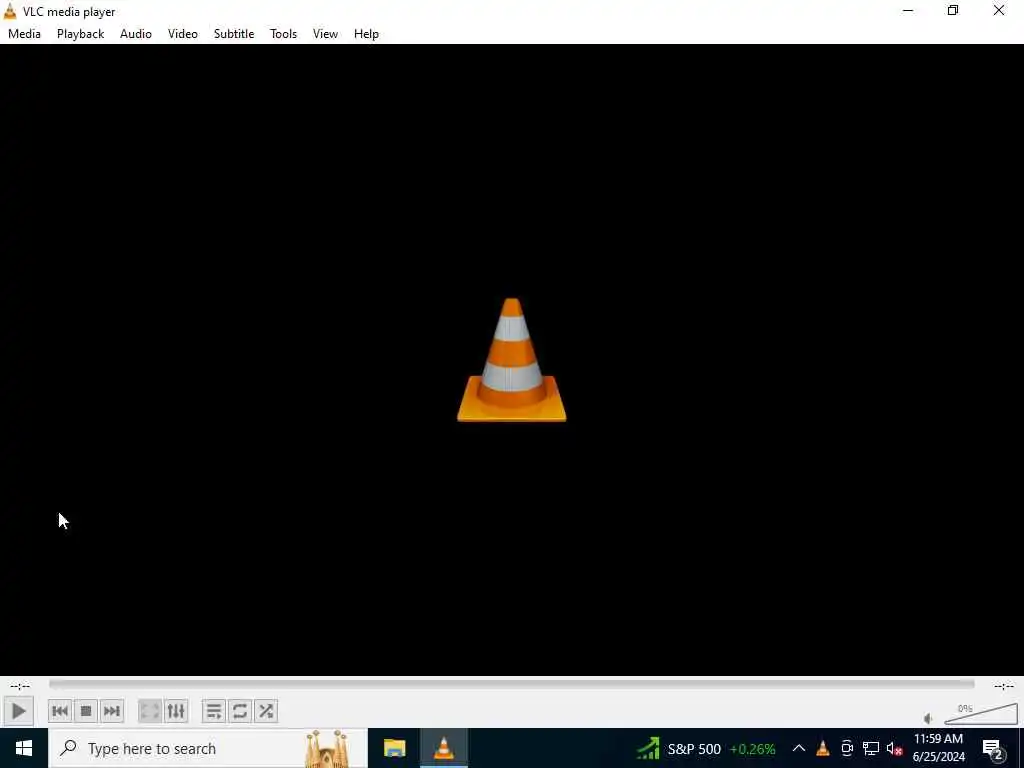Image resolution: width=1024 pixels, height=768 pixels.
Task: Open the Tools menu
Action: (x=283, y=34)
